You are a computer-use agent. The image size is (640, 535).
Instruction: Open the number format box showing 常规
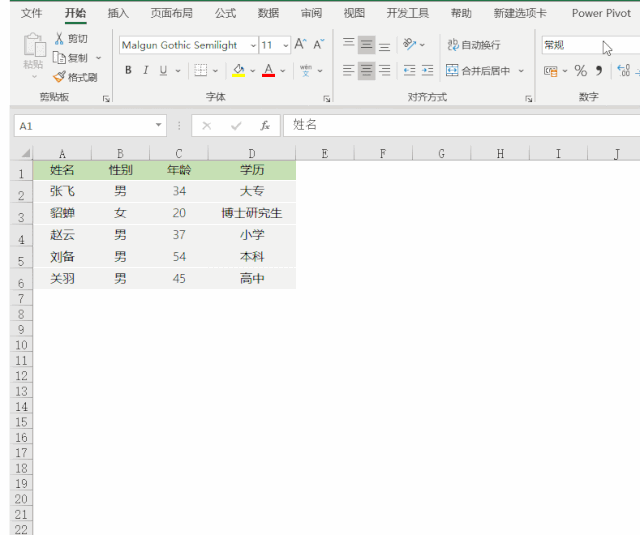[591, 45]
